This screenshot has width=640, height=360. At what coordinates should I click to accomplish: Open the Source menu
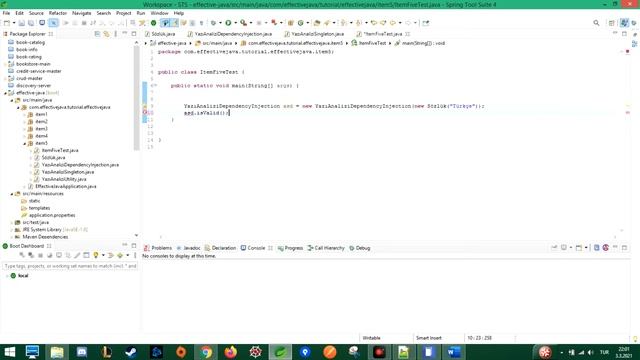point(36,13)
